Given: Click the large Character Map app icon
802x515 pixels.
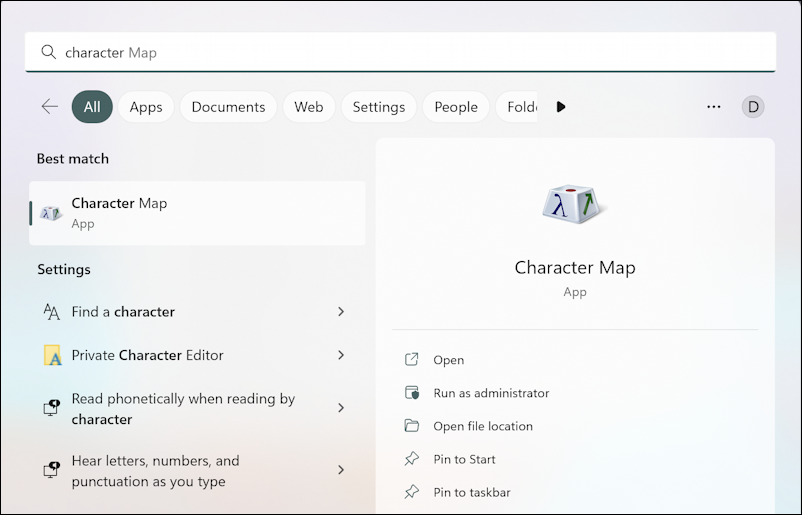Looking at the screenshot, I should tap(574, 204).
